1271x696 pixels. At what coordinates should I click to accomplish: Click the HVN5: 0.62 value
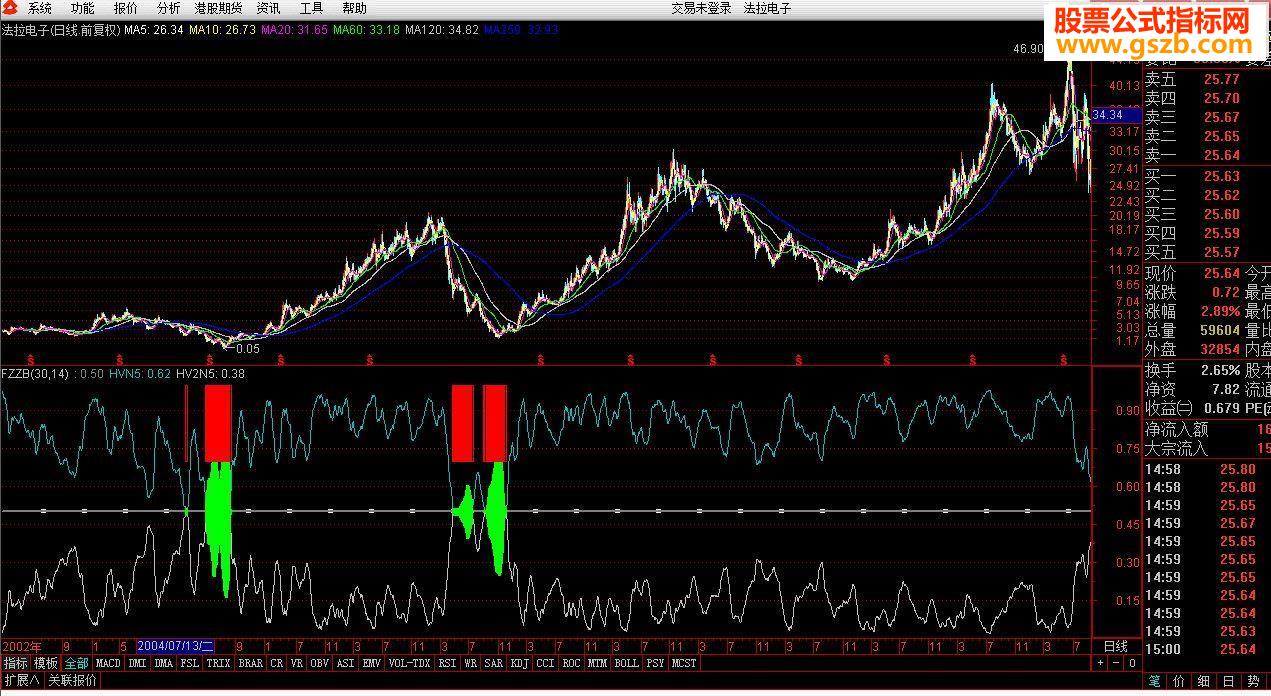click(x=140, y=374)
